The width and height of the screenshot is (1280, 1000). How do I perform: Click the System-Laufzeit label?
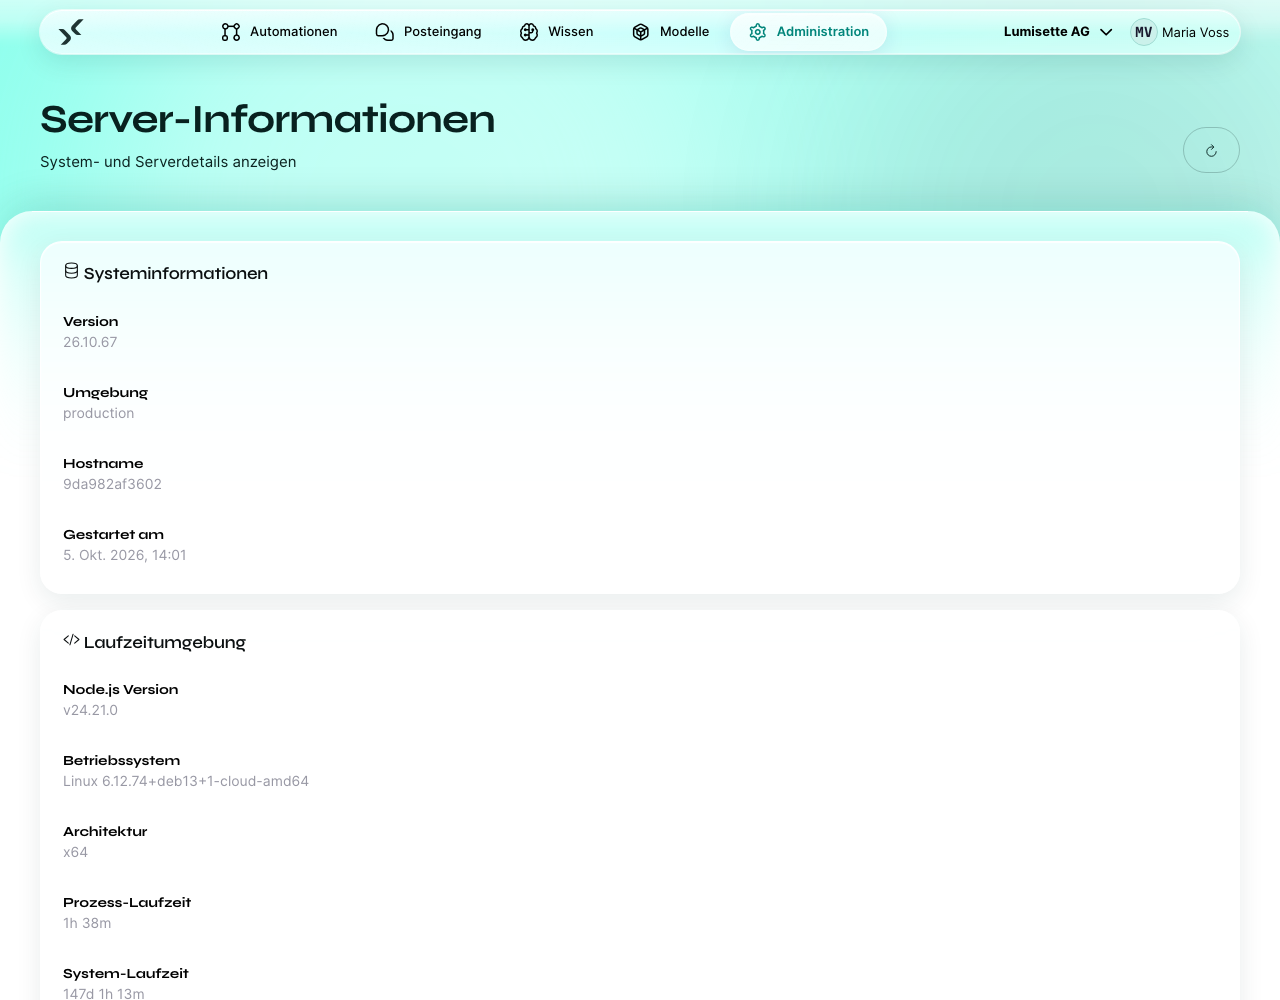(126, 973)
